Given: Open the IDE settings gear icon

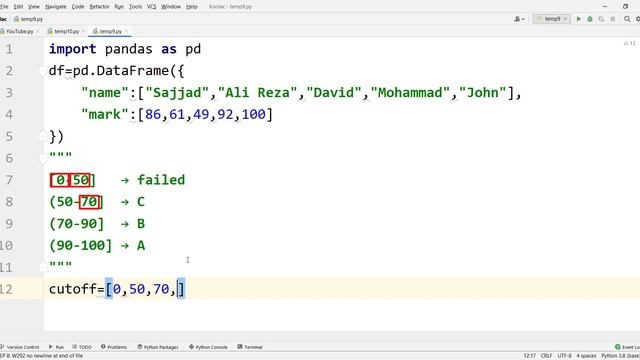Looking at the screenshot, I should (638, 19).
